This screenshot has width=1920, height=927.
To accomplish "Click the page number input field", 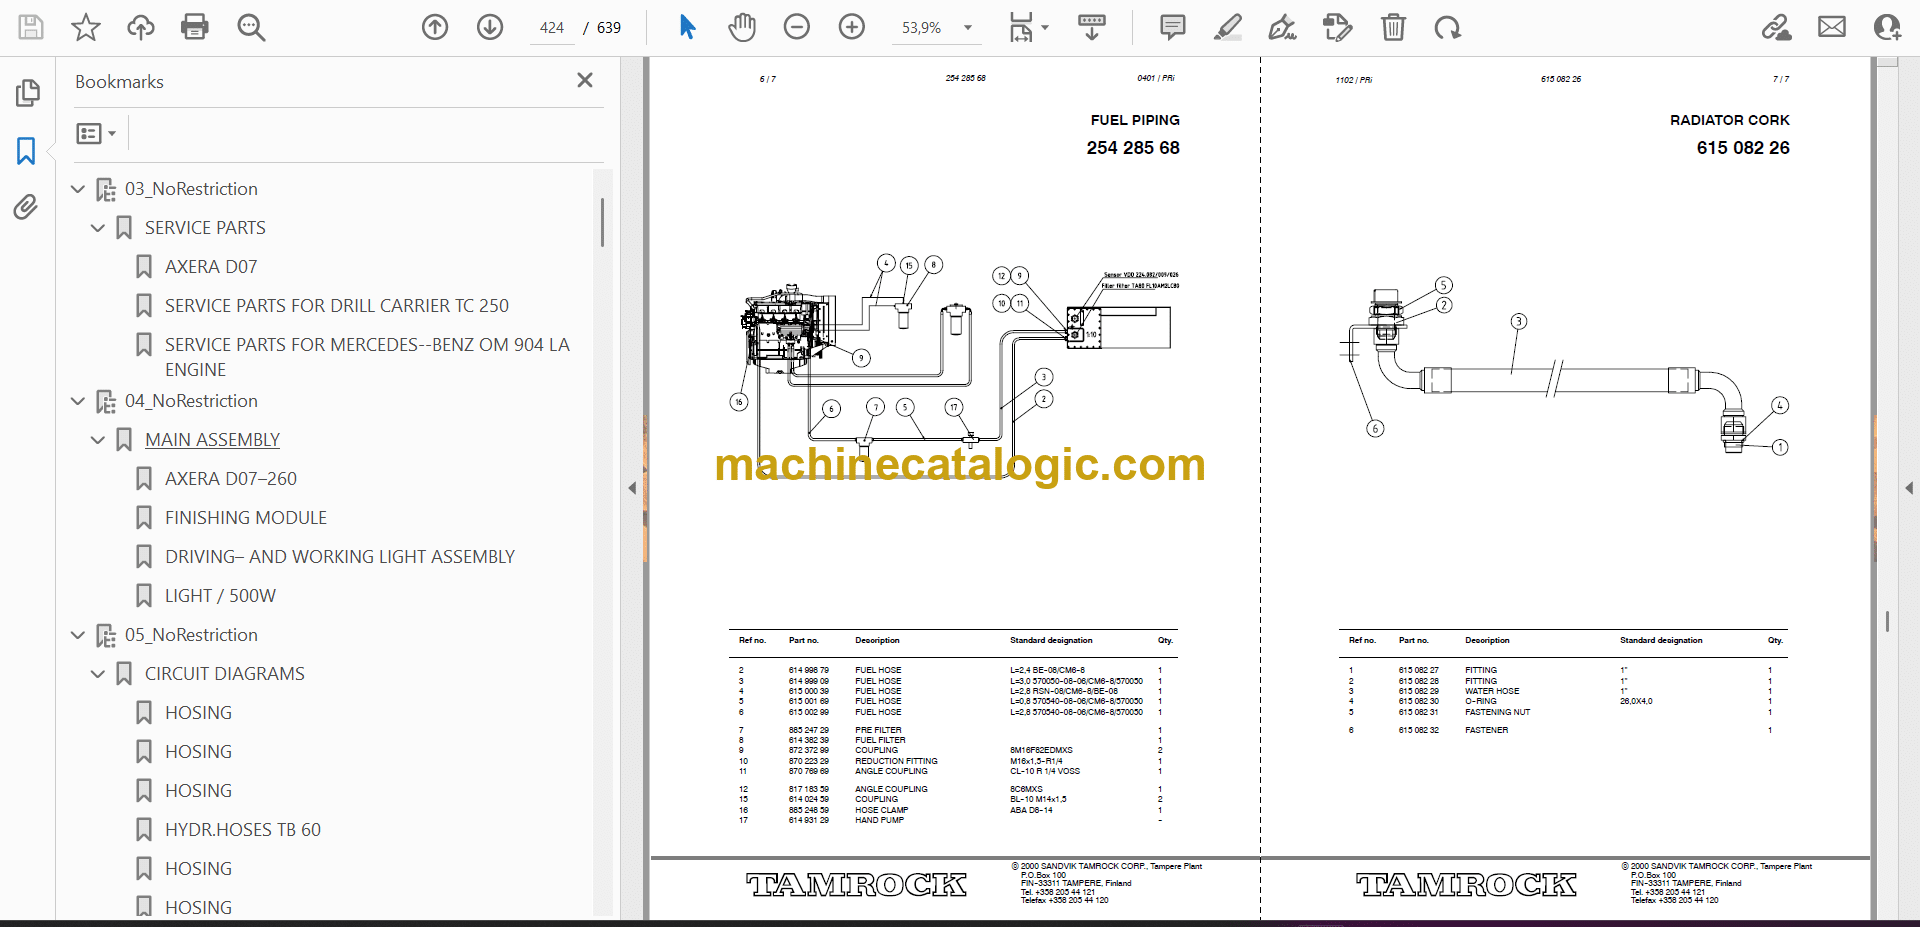I will point(552,28).
